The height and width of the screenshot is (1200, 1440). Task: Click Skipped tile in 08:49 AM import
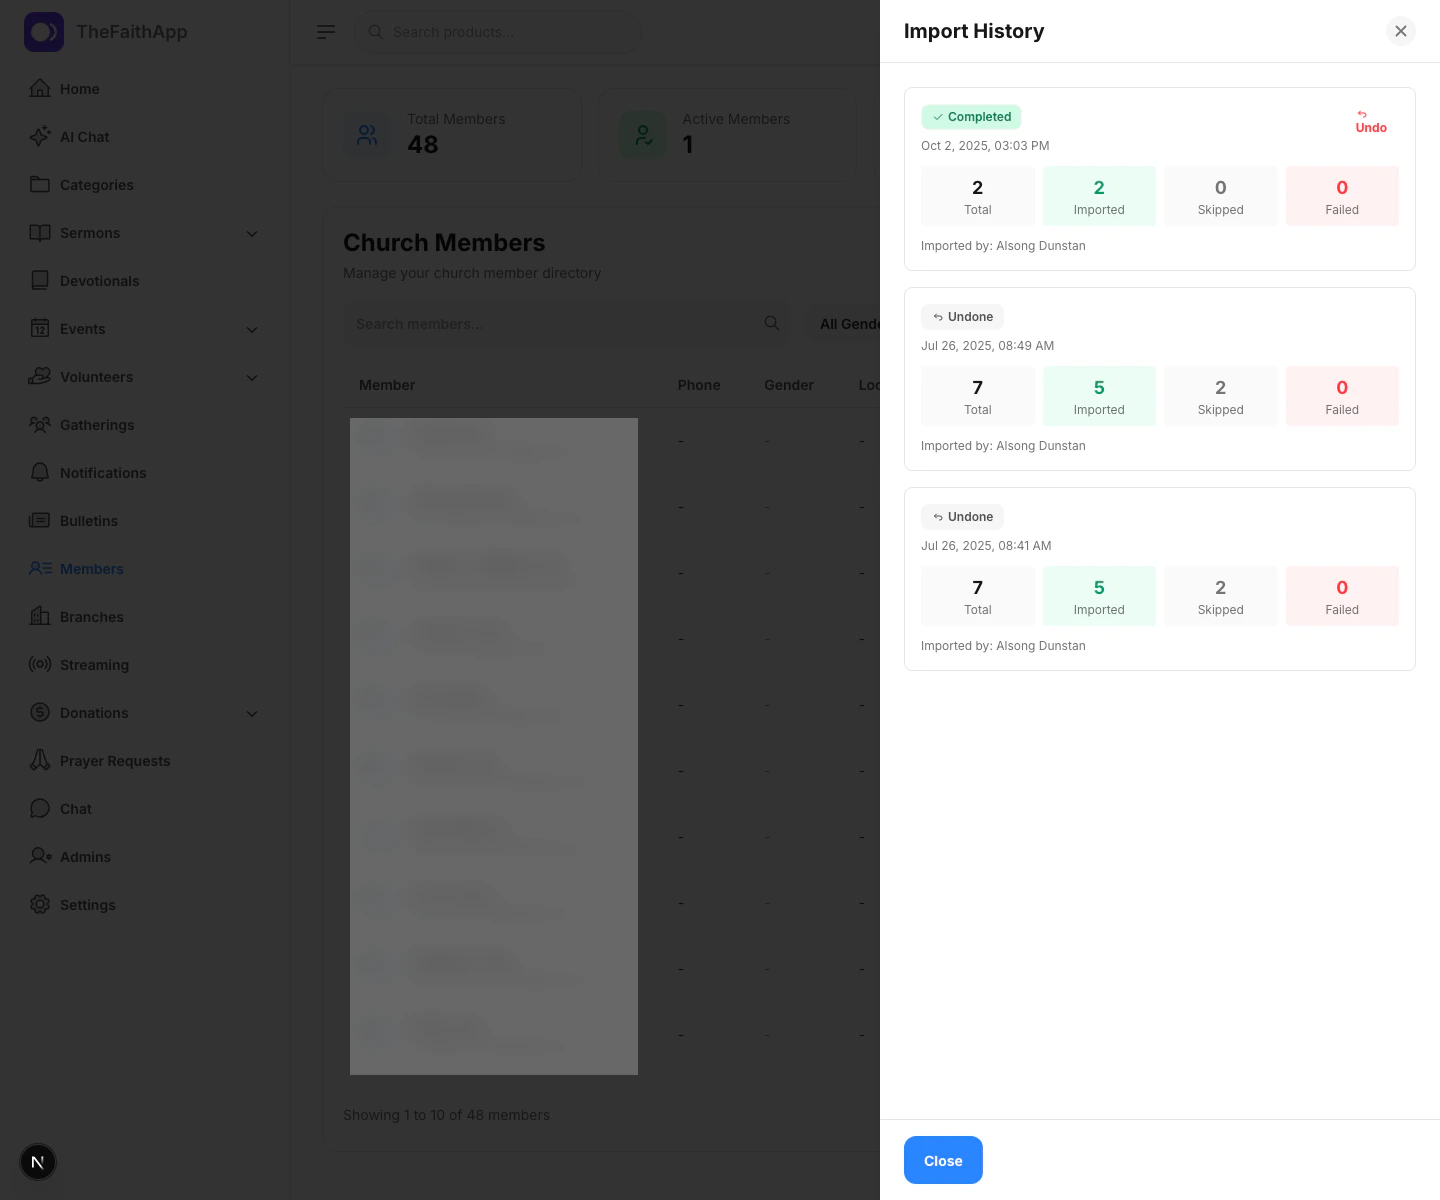click(1221, 396)
